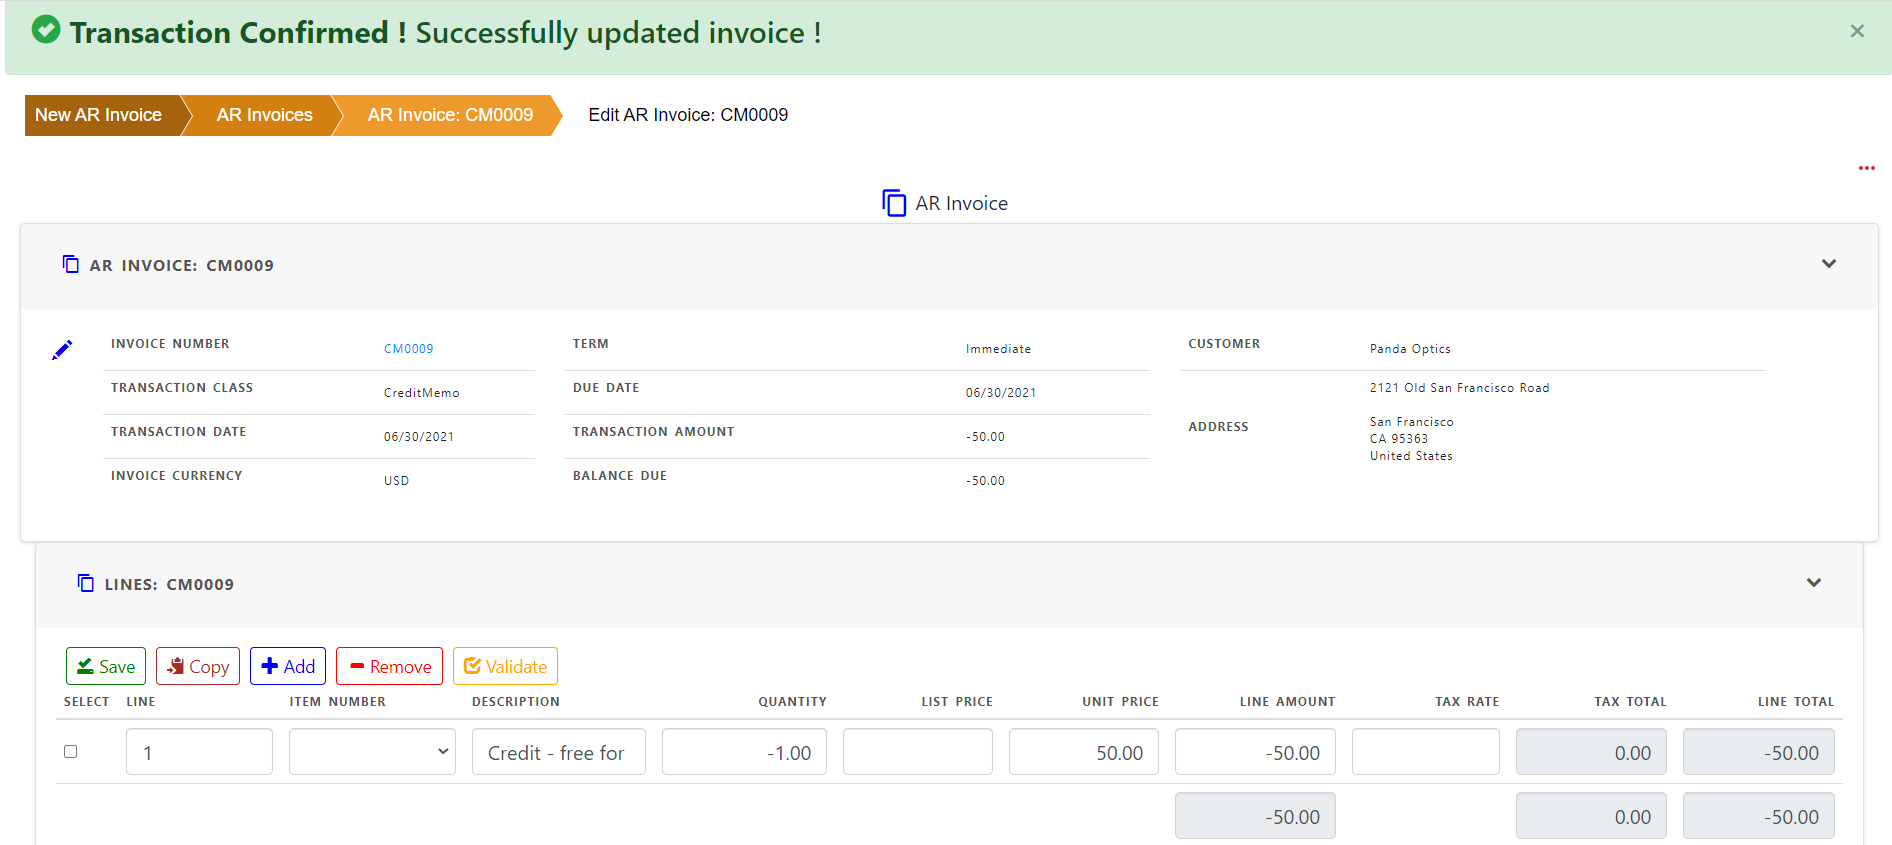Click the DESCRIPTION column header
Viewport: 1892px width, 845px height.
[x=516, y=702]
